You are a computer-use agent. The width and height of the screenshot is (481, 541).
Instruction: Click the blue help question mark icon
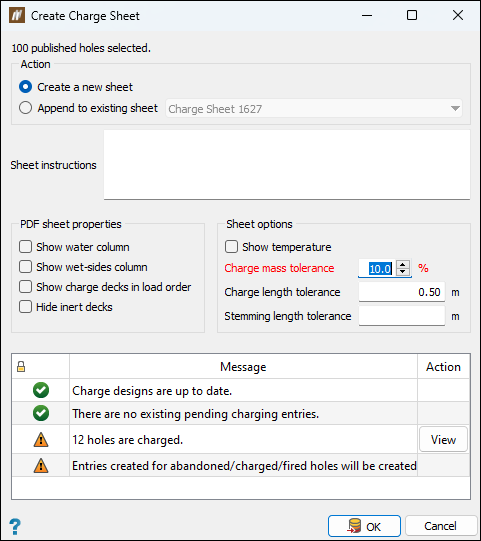15,527
